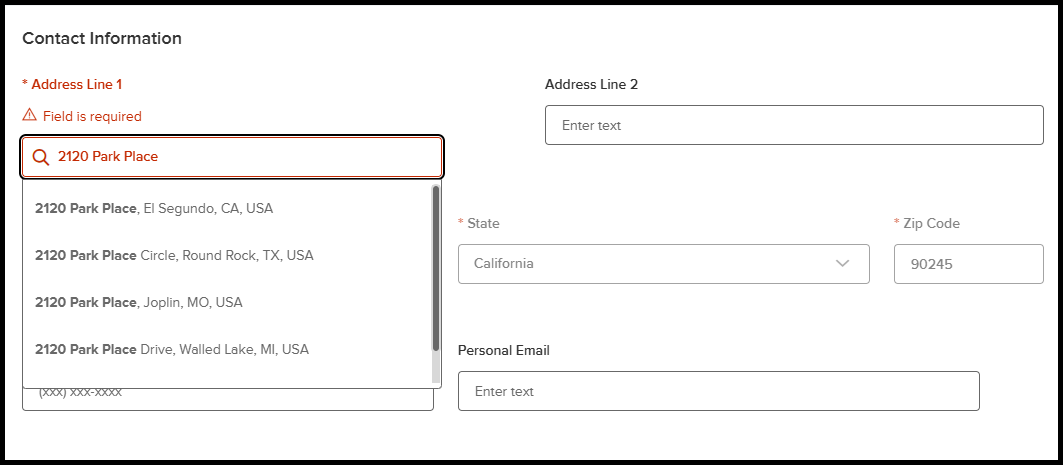This screenshot has height=465, width=1063.
Task: Click the Field is required error message
Action: (92, 117)
